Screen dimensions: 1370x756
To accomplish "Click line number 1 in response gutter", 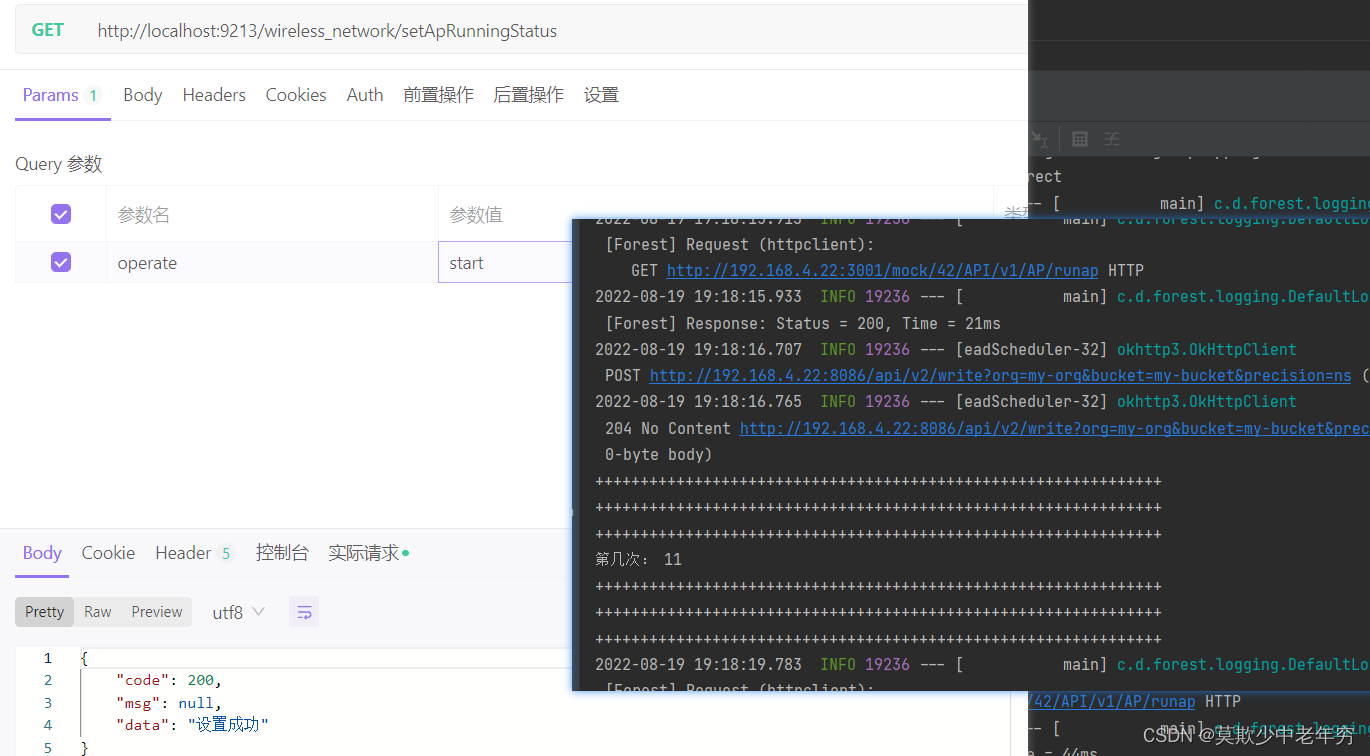I will click(47, 658).
